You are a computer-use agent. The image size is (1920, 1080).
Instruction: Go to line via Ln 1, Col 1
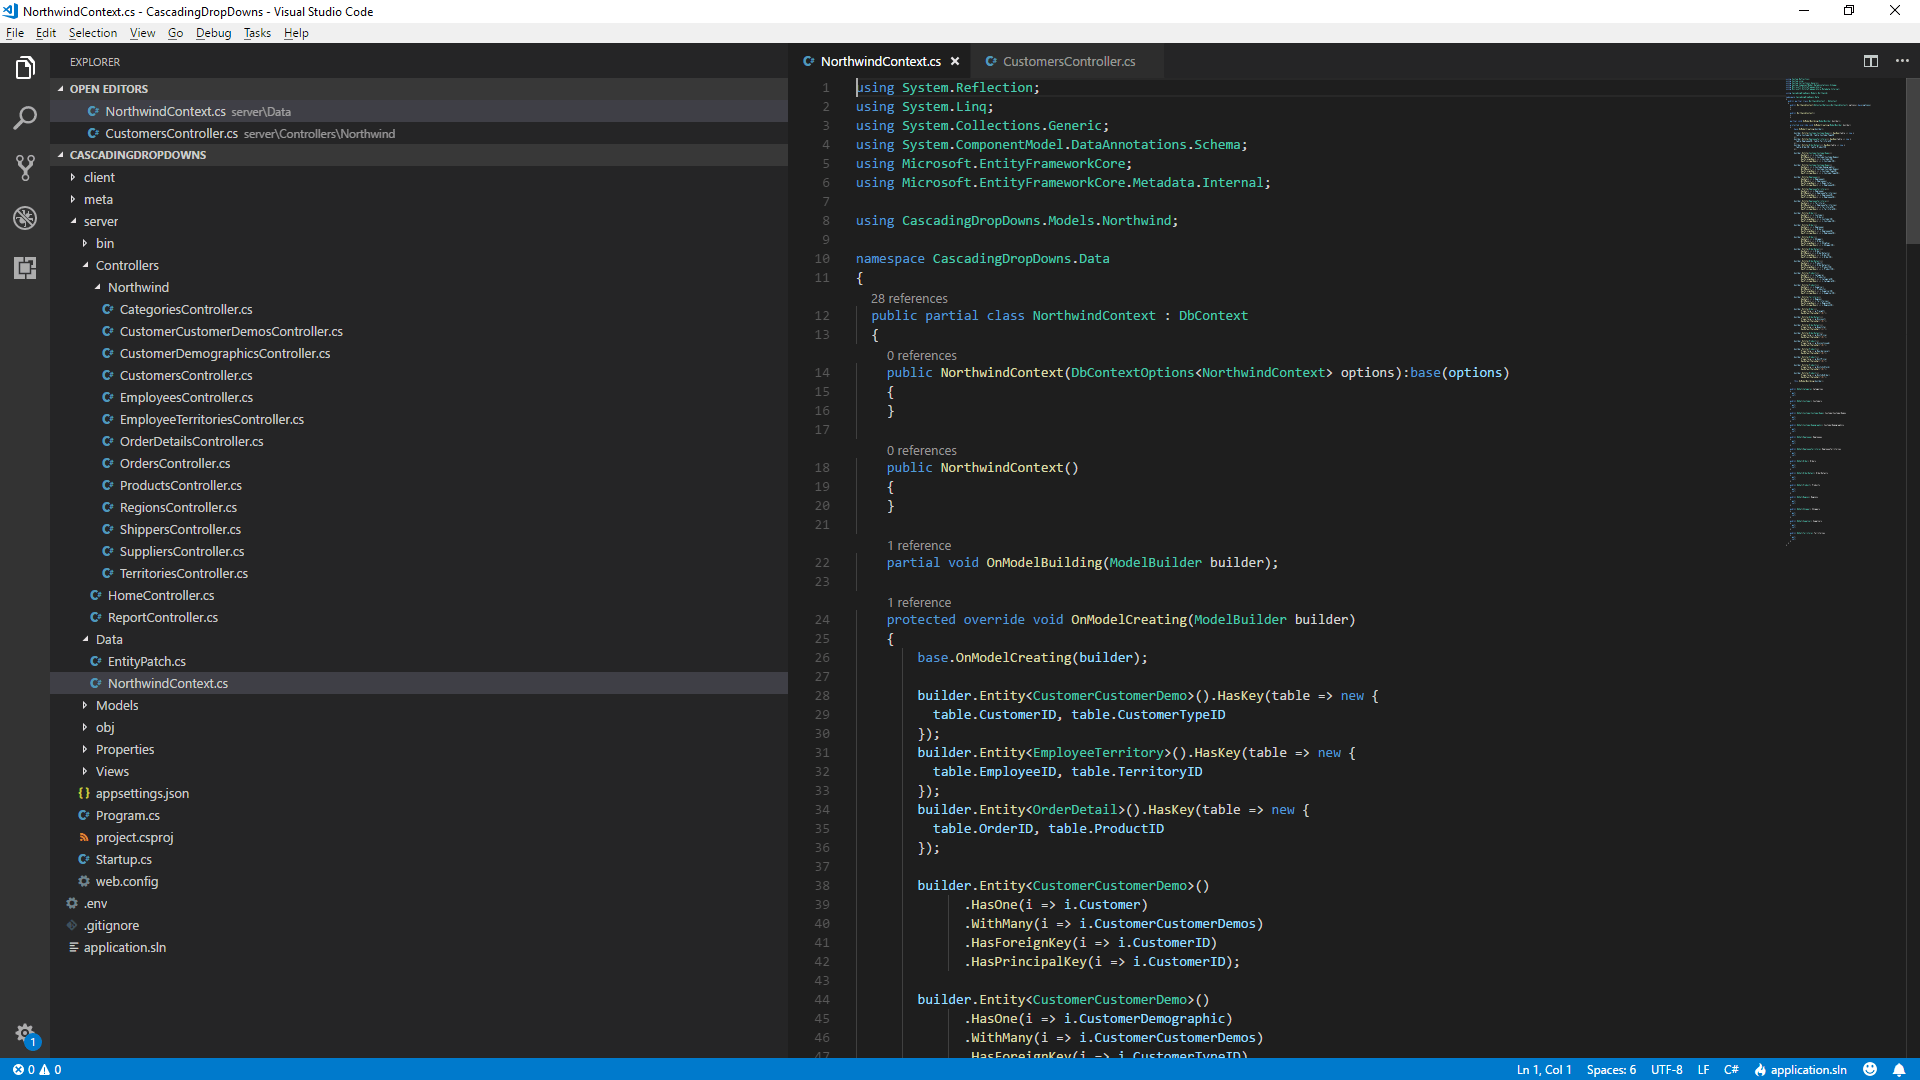1544,1069
